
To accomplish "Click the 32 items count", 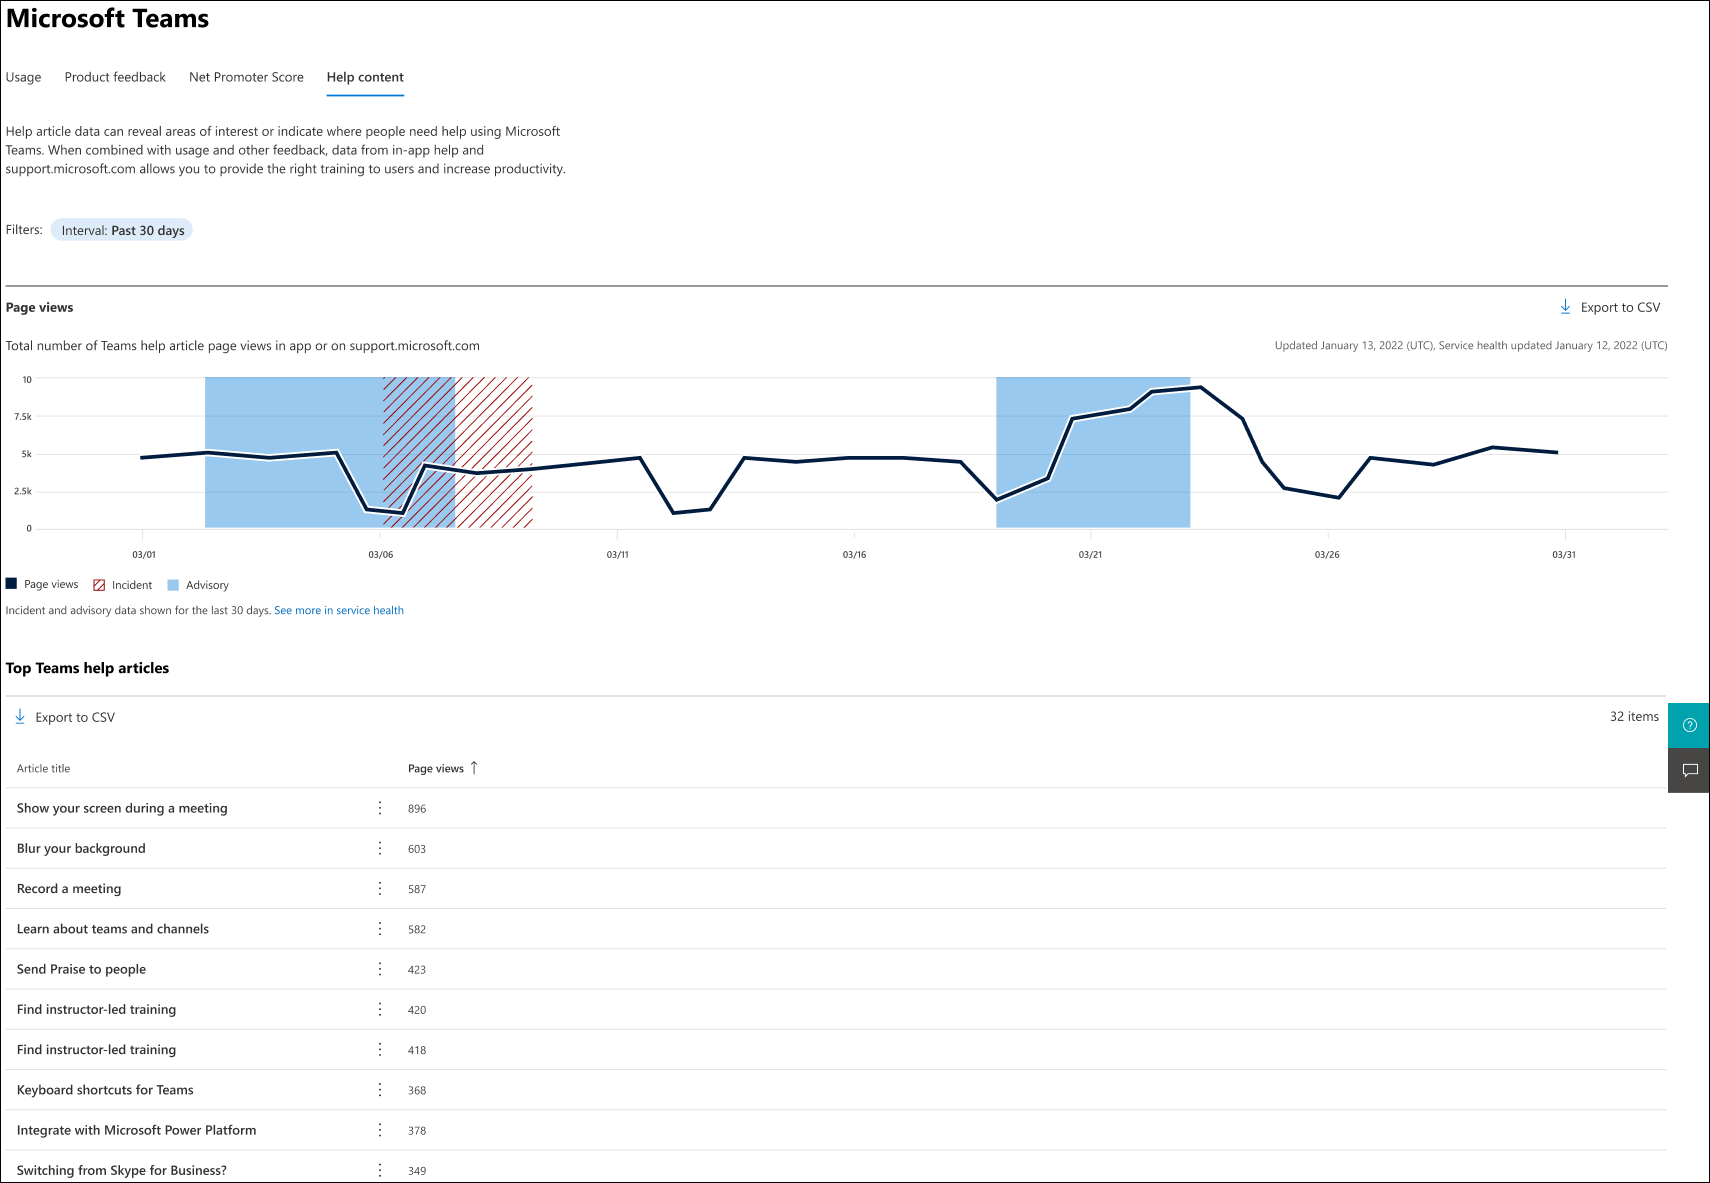I will [x=1634, y=716].
